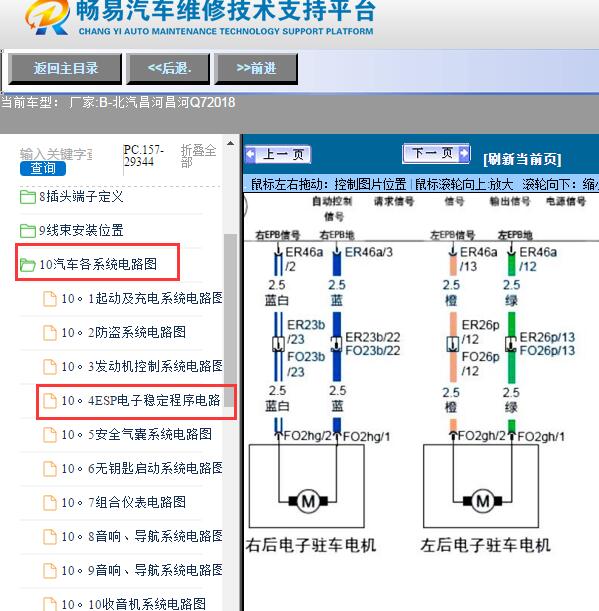The width and height of the screenshot is (599, 611).
Task: Click the right rear motor M symbol
Action: (x=308, y=501)
